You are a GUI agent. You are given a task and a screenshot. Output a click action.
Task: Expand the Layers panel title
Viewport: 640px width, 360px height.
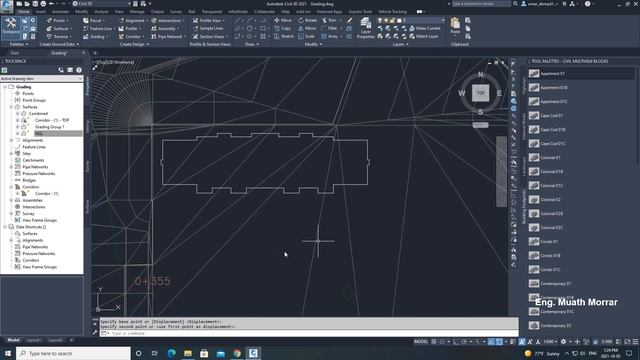click(x=400, y=44)
